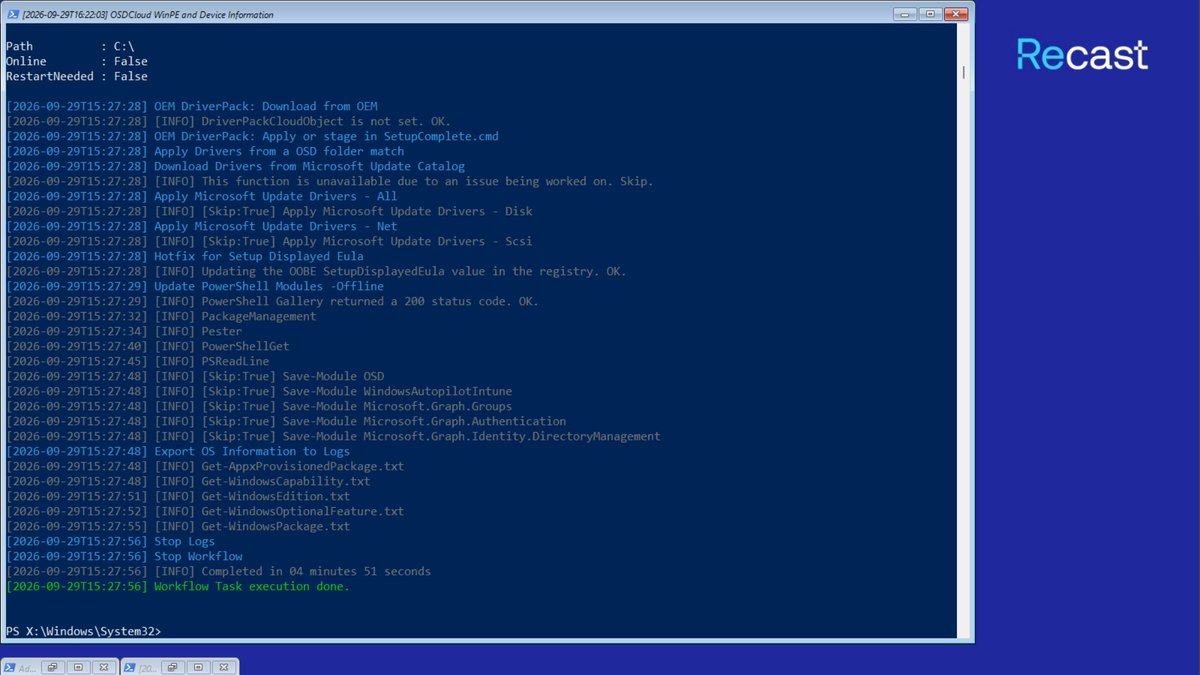Click 'Apply Drivers from a OSD folder match'

279,151
